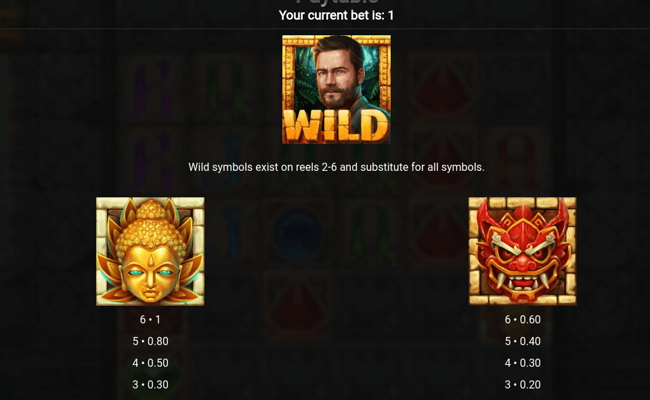
Task: Click the partially visible Paytable title
Action: click(336, 2)
